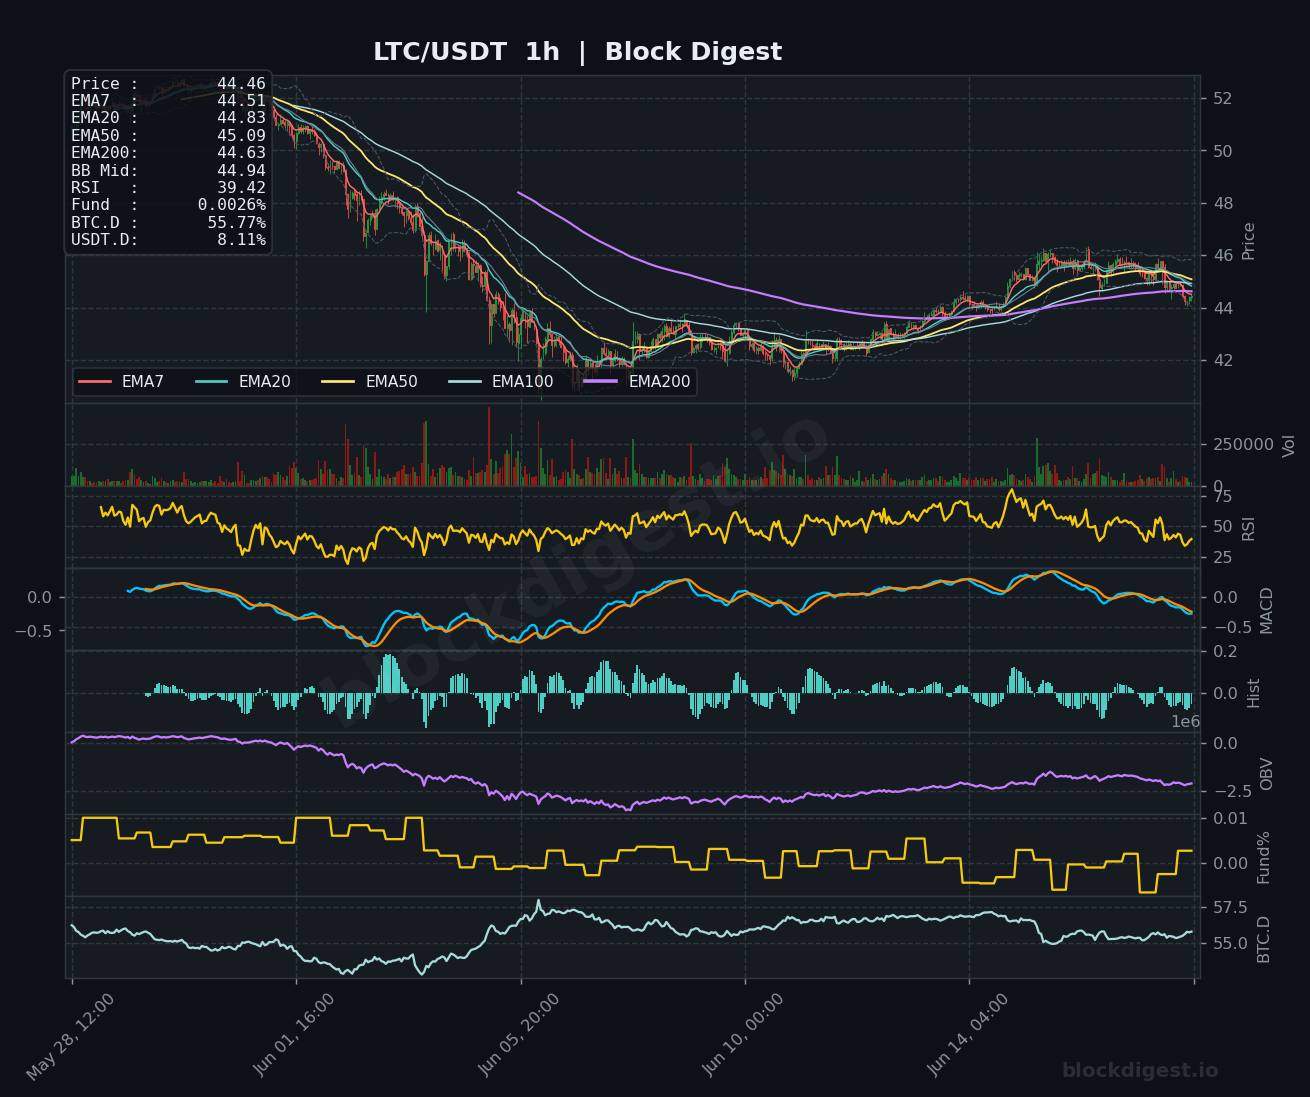Click the RSI panel axis label
The width and height of the screenshot is (1310, 1097).
pos(1249,528)
